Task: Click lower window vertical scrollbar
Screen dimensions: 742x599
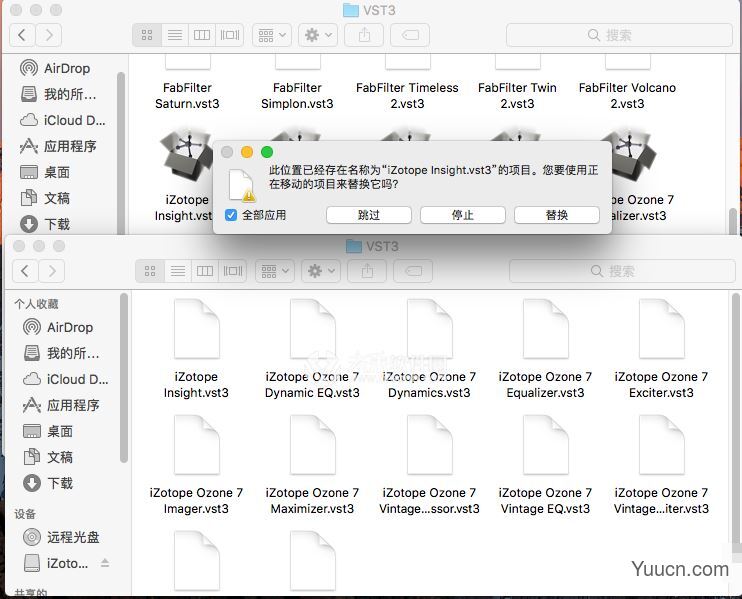Action: [x=735, y=421]
